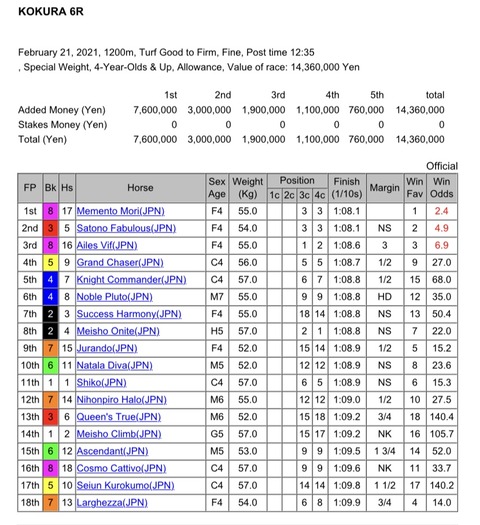The height and width of the screenshot is (525, 480).
Task: Click the 53.0 weight for Ascendant
Action: coord(248,451)
